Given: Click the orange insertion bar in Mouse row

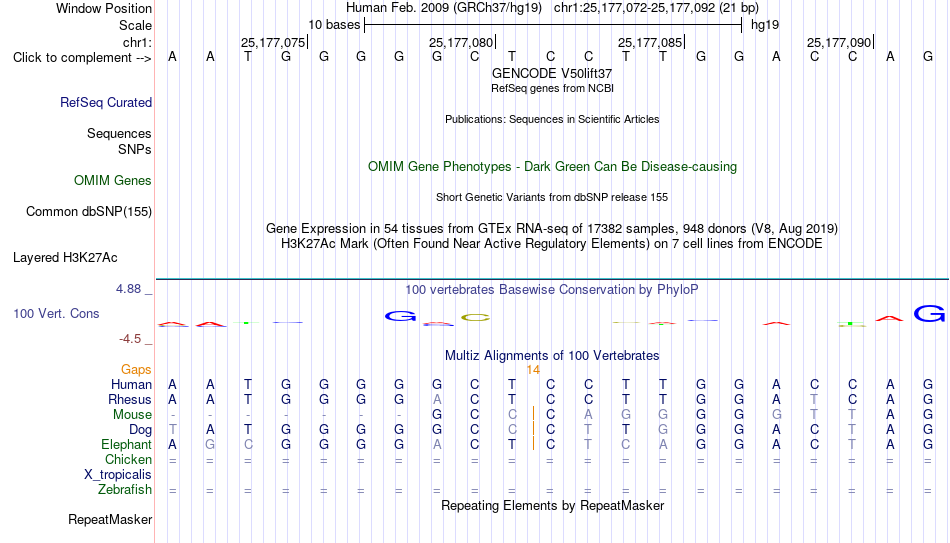Looking at the screenshot, I should coord(533,414).
